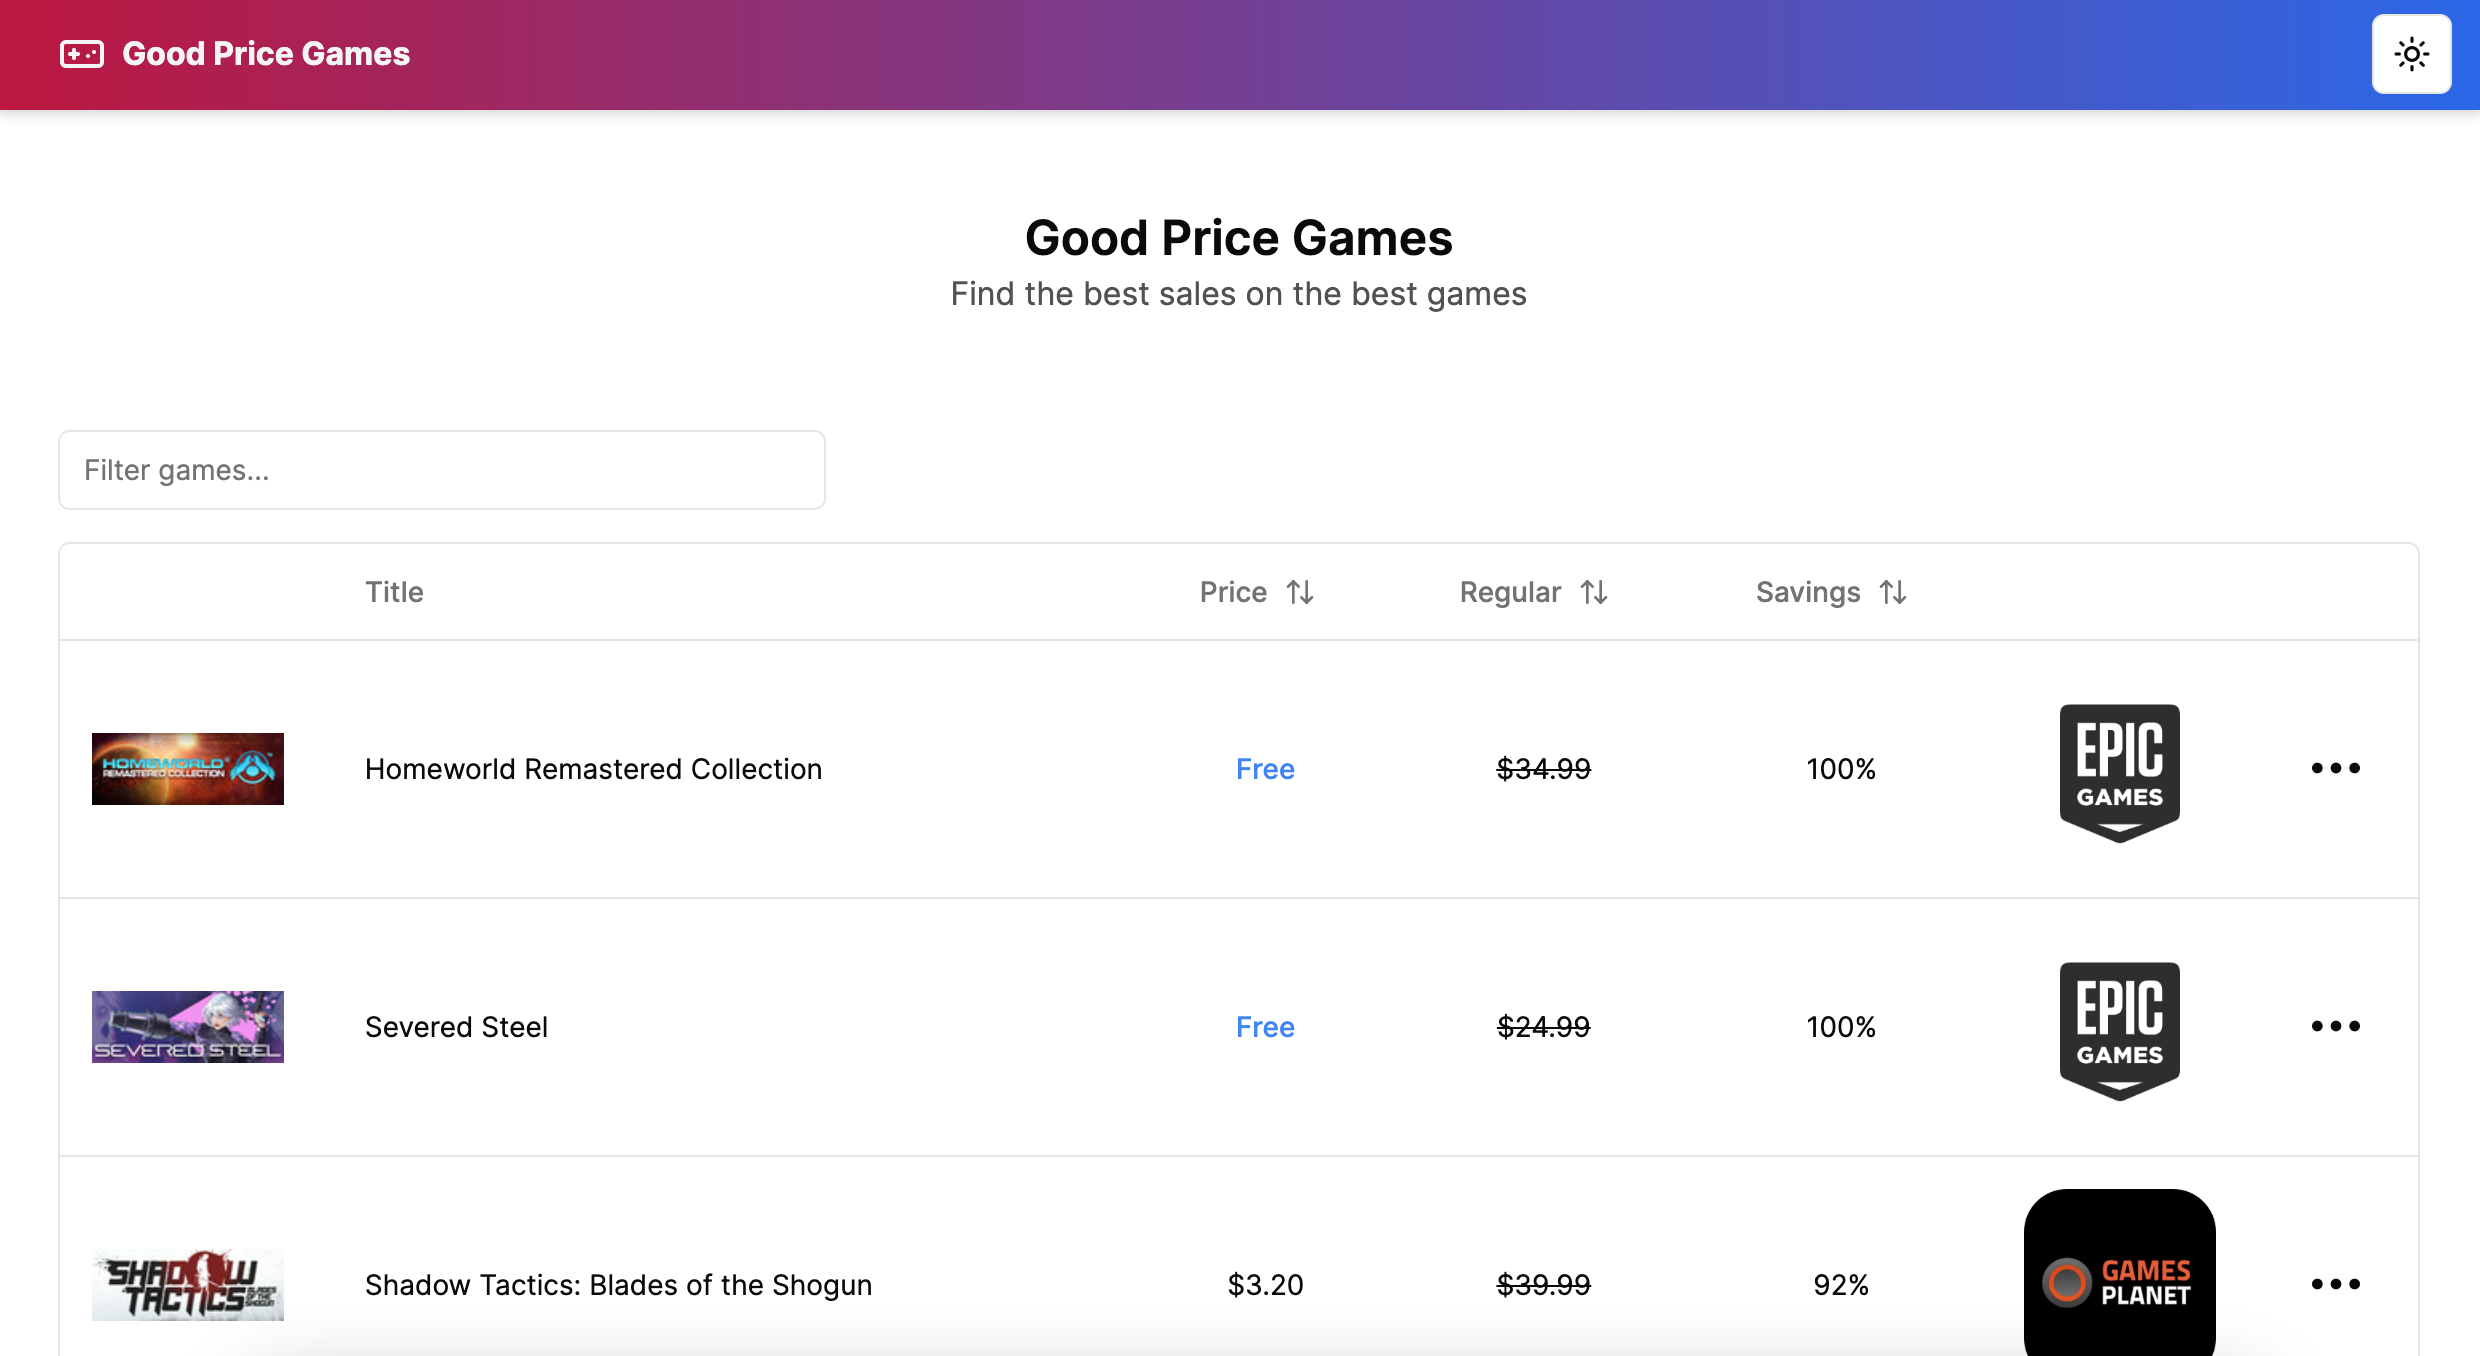Click the Epic Games store icon for Homeworld
2480x1356 pixels.
pos(2118,770)
